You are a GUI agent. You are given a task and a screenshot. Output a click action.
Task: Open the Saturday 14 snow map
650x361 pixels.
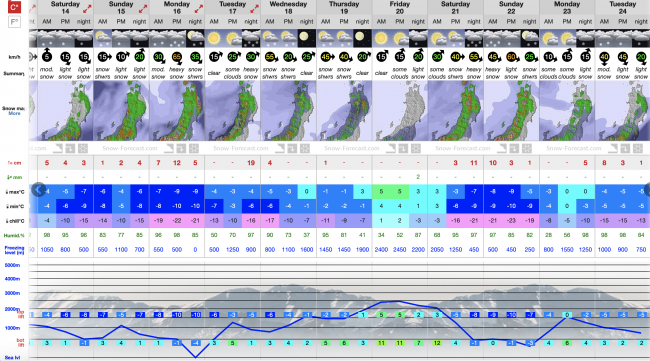65,111
